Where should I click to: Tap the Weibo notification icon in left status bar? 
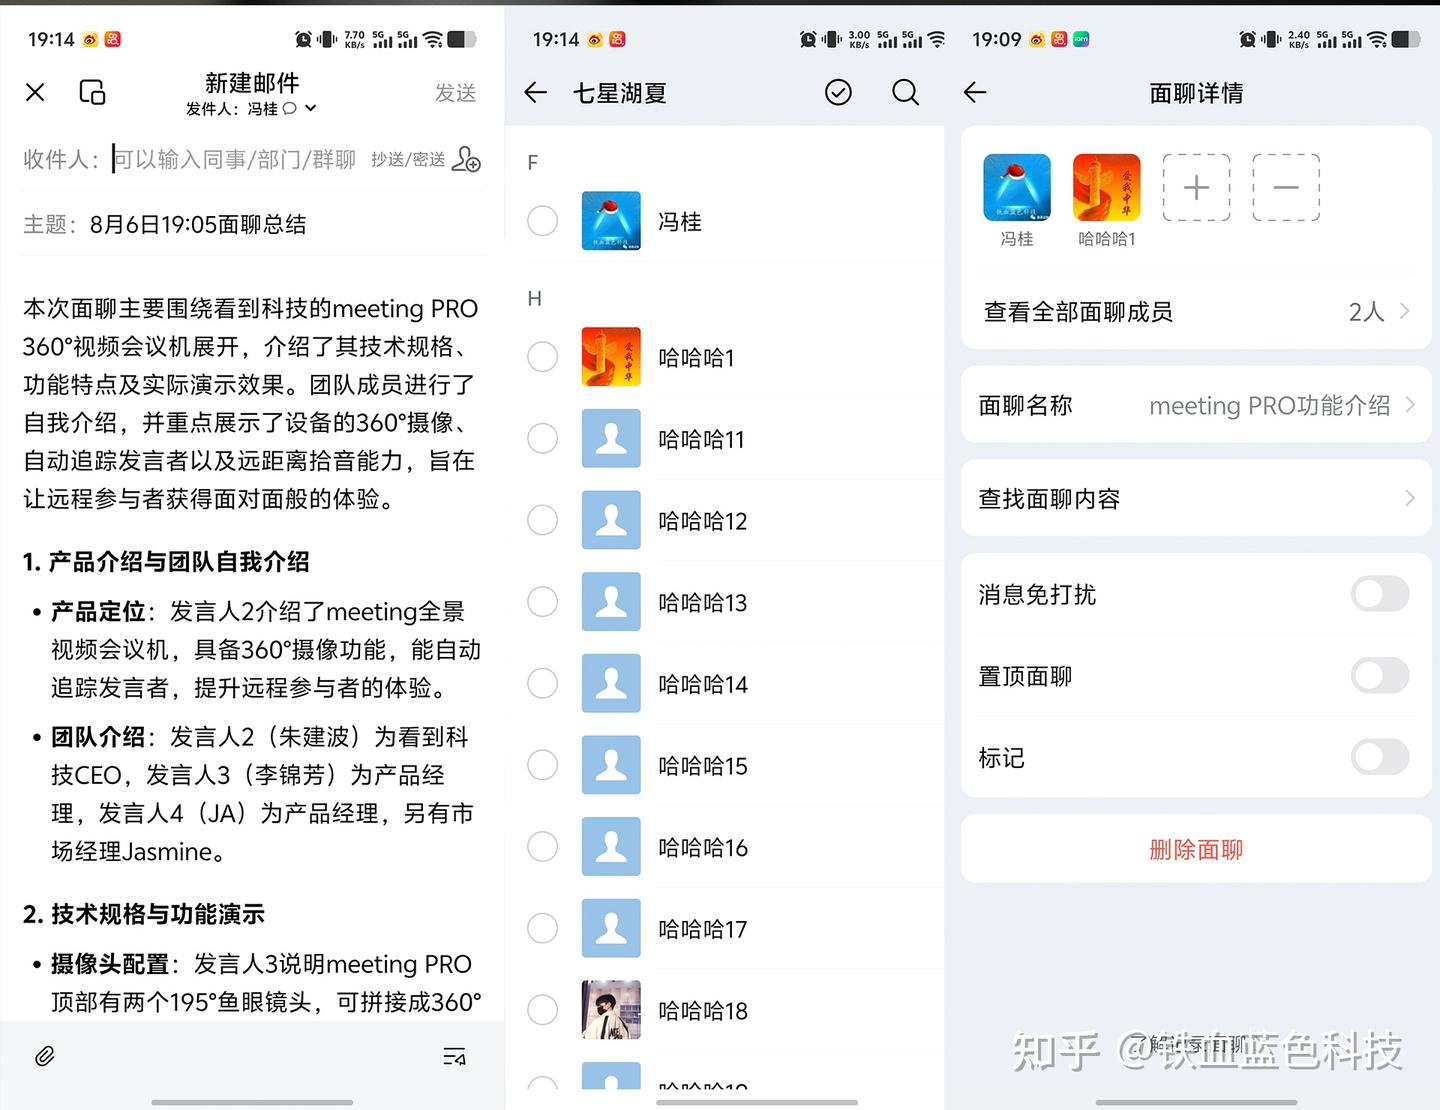[91, 39]
